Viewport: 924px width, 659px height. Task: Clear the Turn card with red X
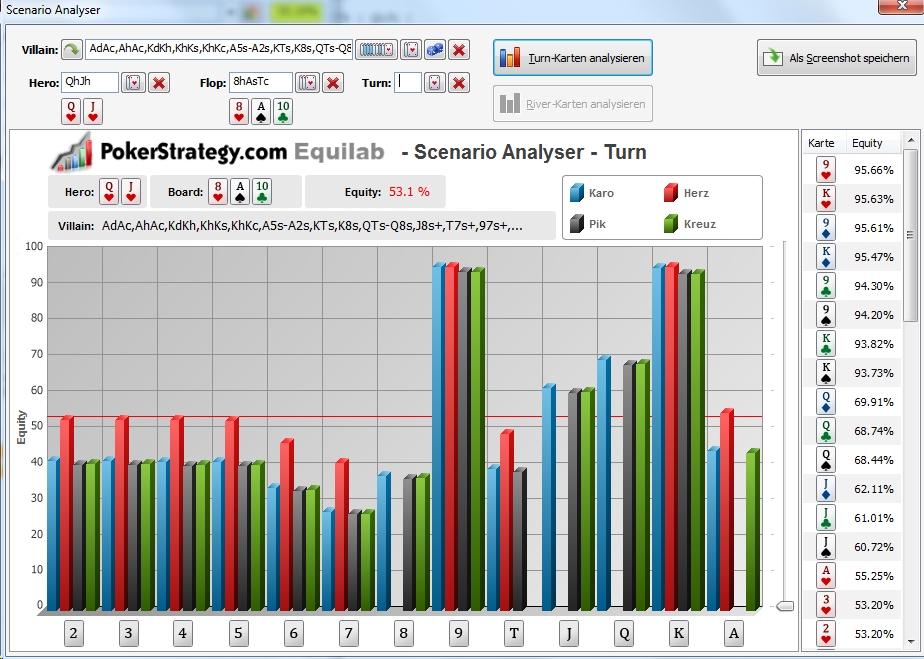[x=458, y=83]
